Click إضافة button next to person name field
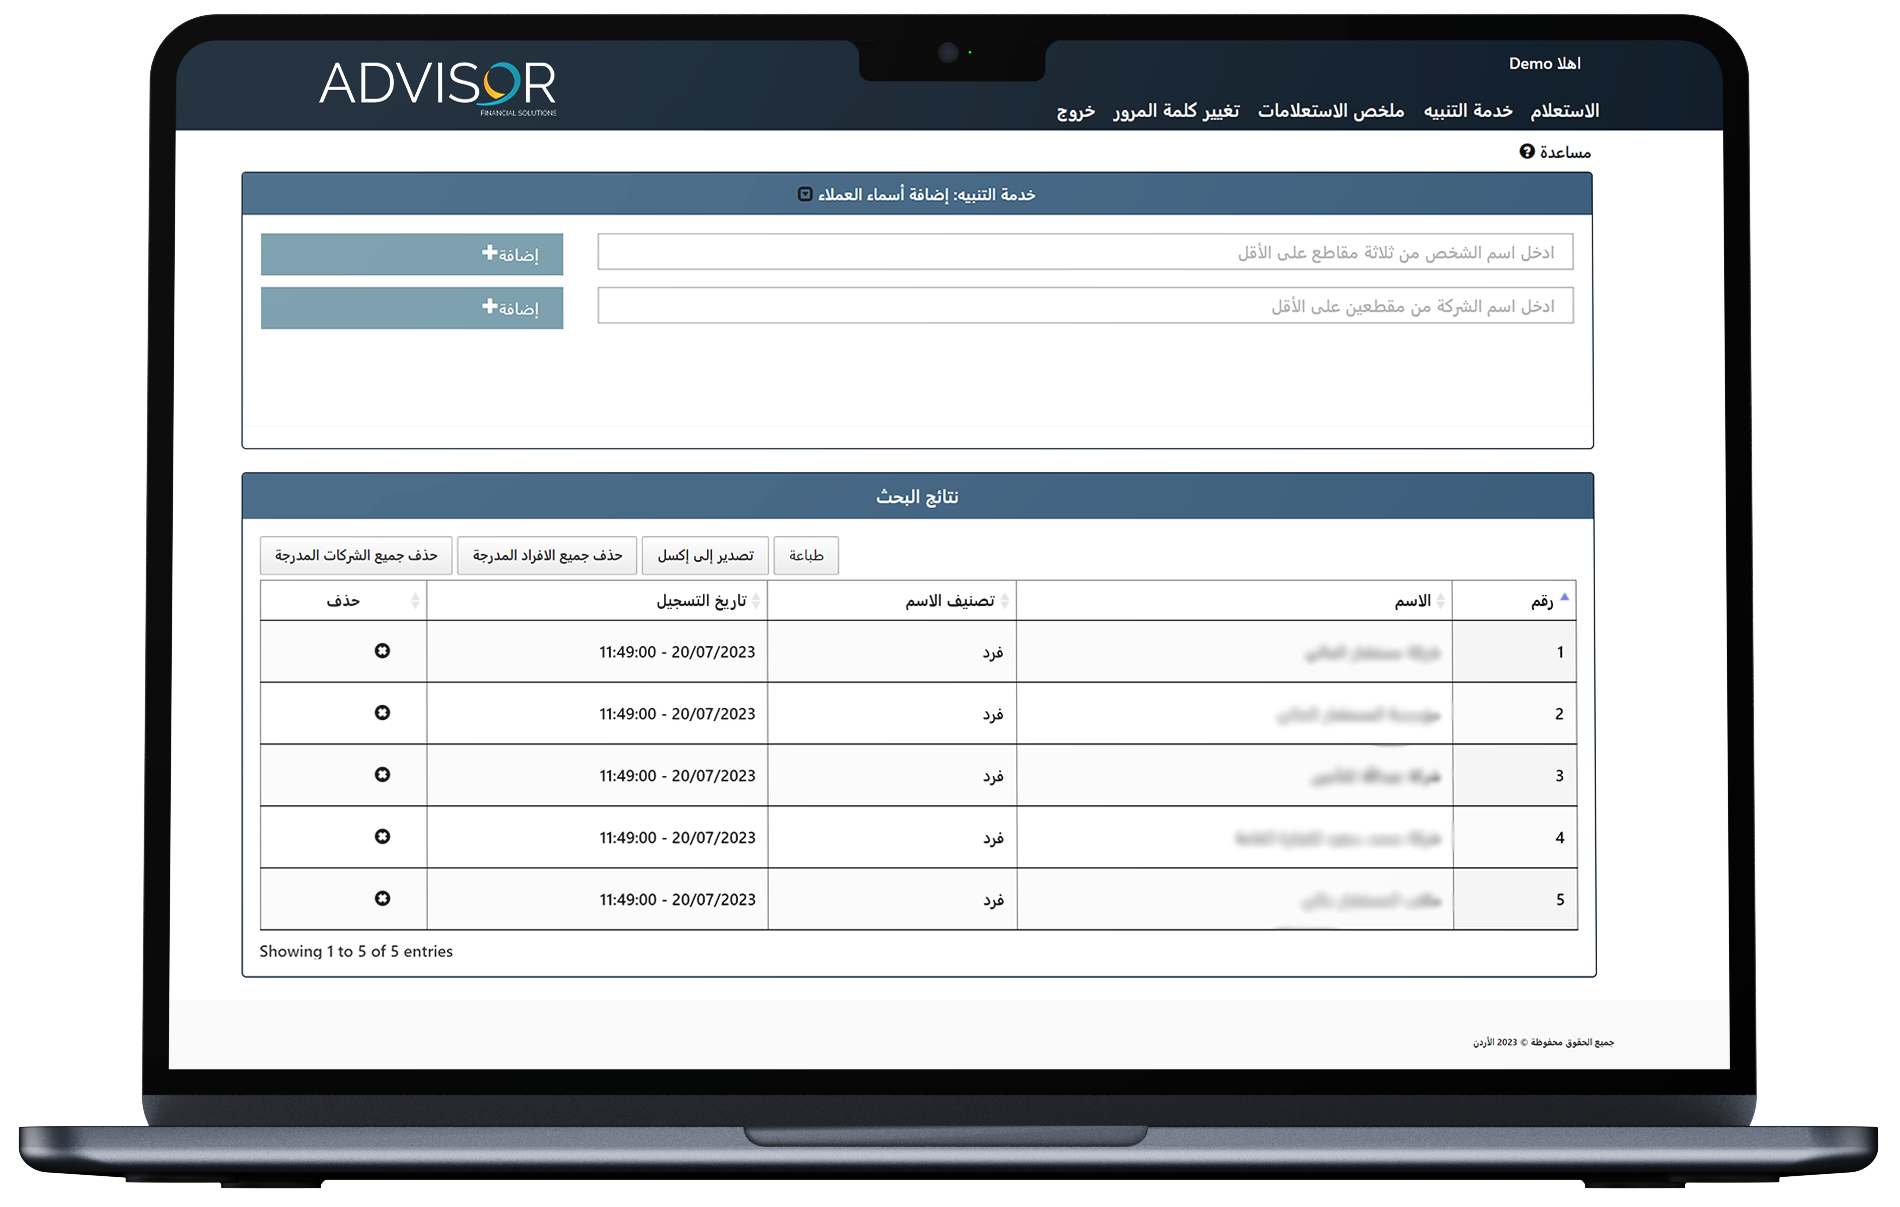1900x1207 pixels. (412, 254)
